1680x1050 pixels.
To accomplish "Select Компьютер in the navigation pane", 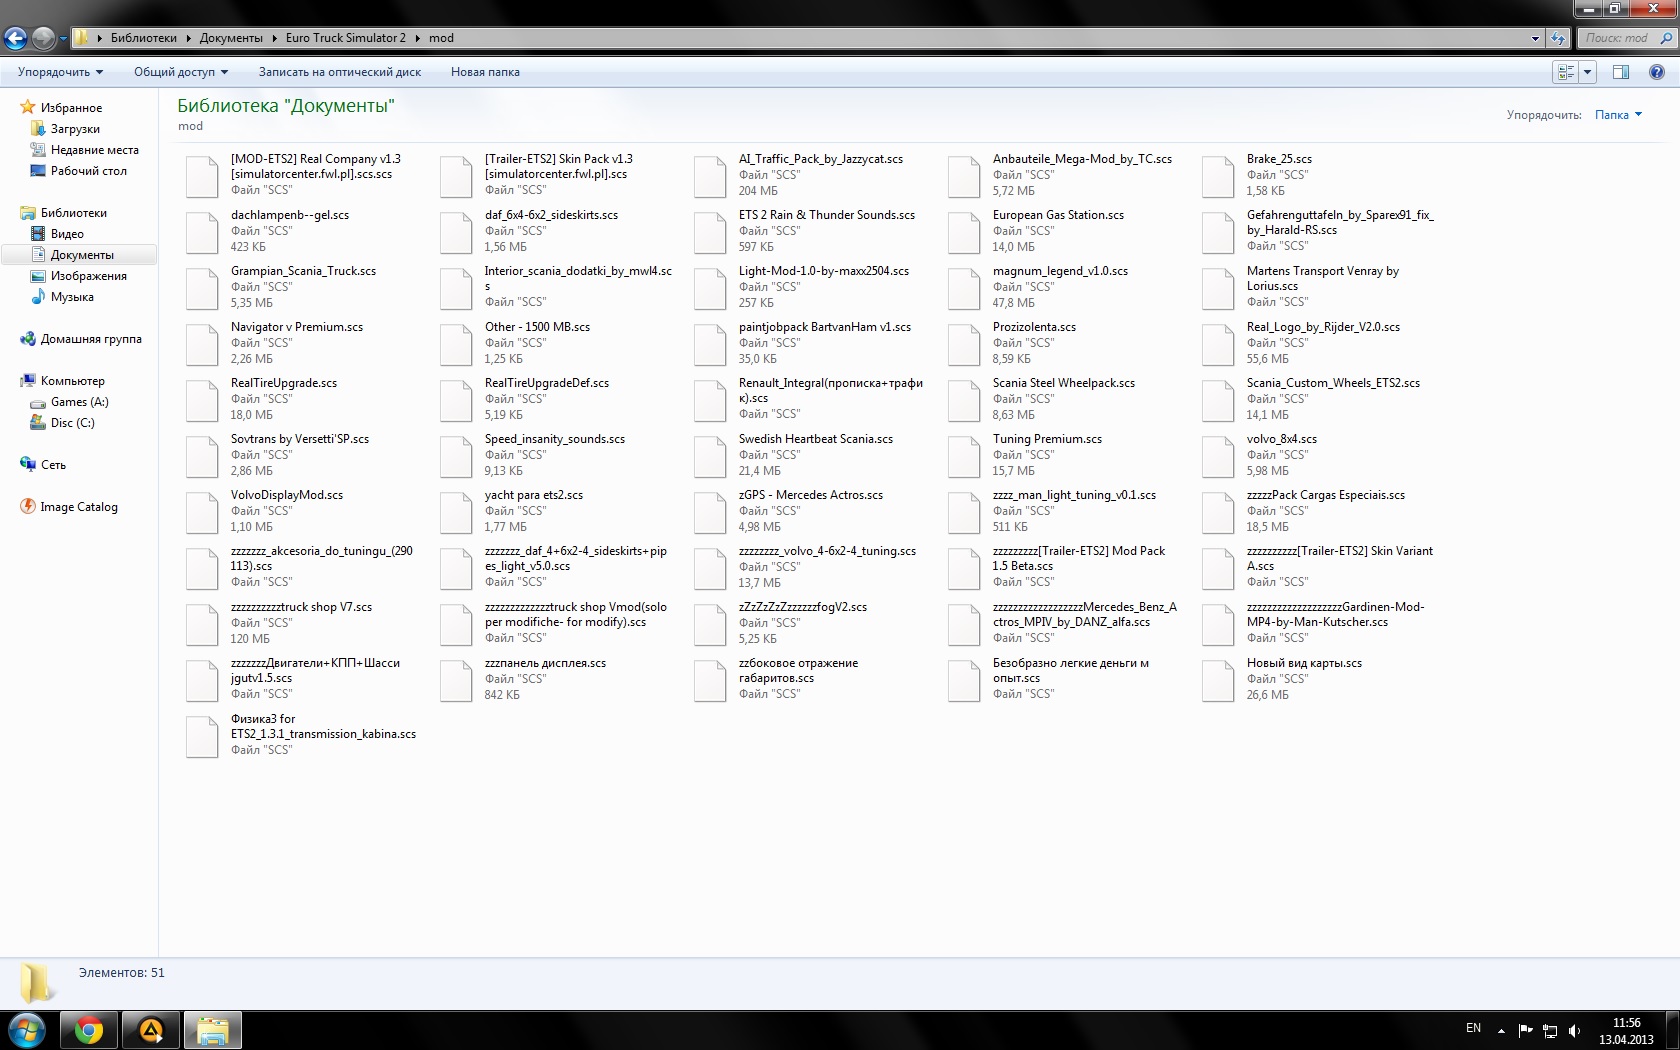I will pyautogui.click(x=72, y=381).
